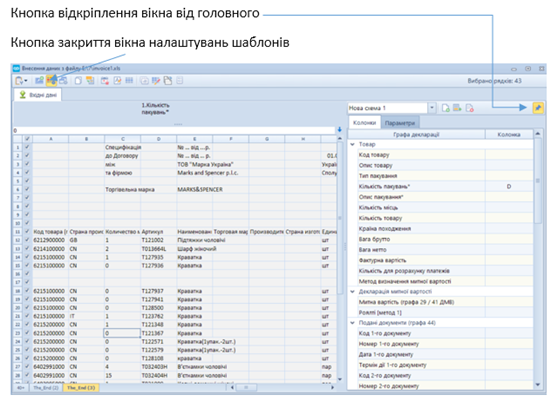Click the last grayed-out toolbar icon
This screenshot has width=558, height=401.
(180, 81)
